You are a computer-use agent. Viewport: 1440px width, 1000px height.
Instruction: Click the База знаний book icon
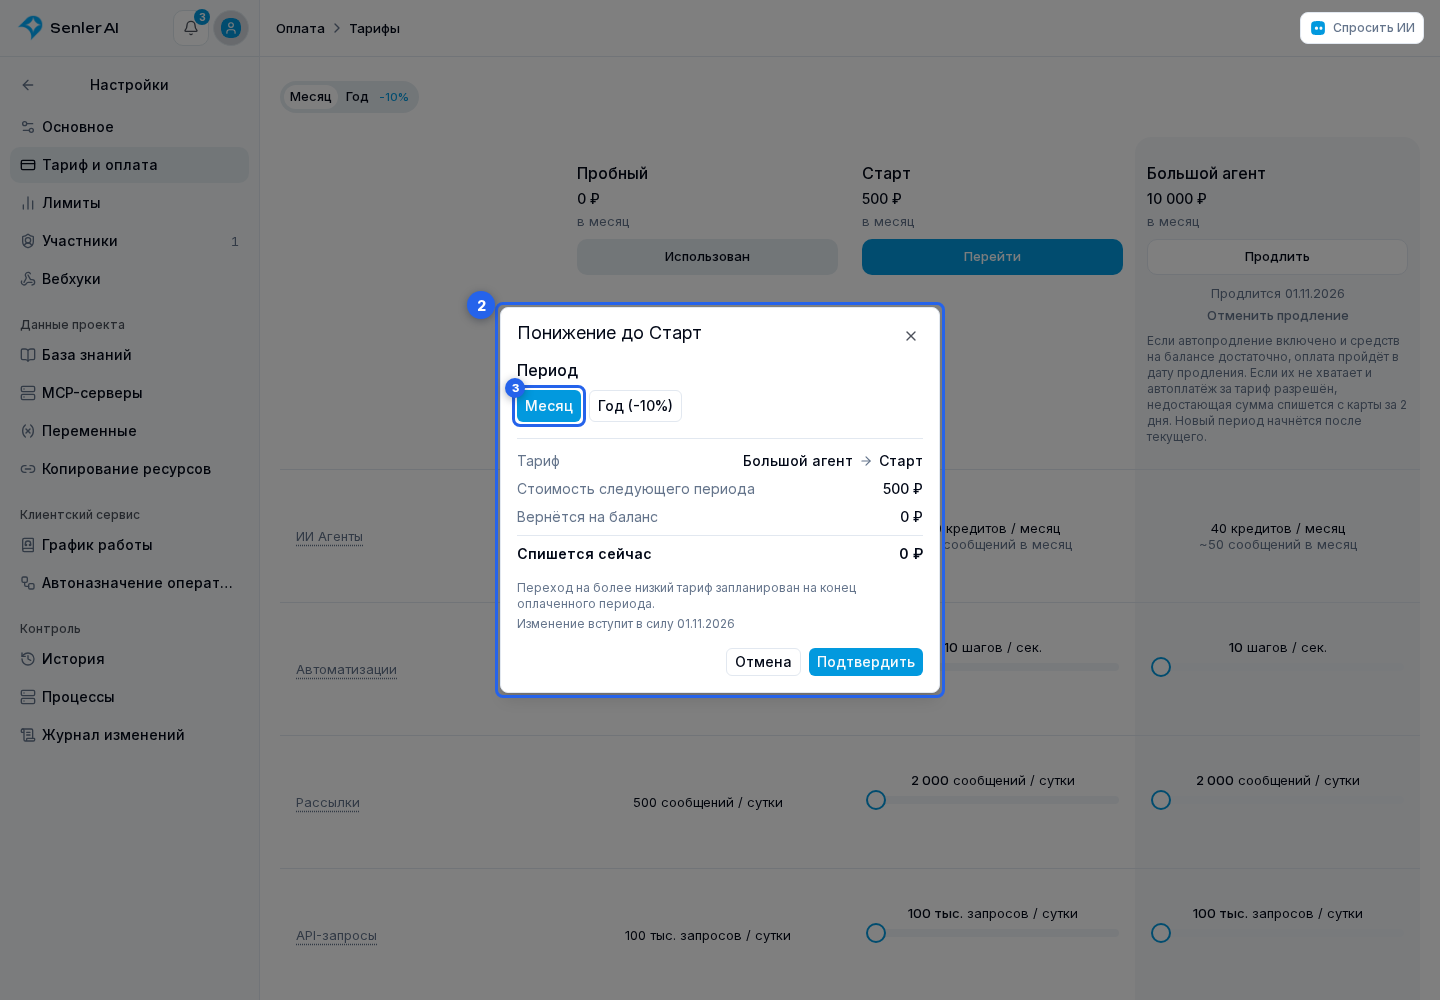click(28, 355)
